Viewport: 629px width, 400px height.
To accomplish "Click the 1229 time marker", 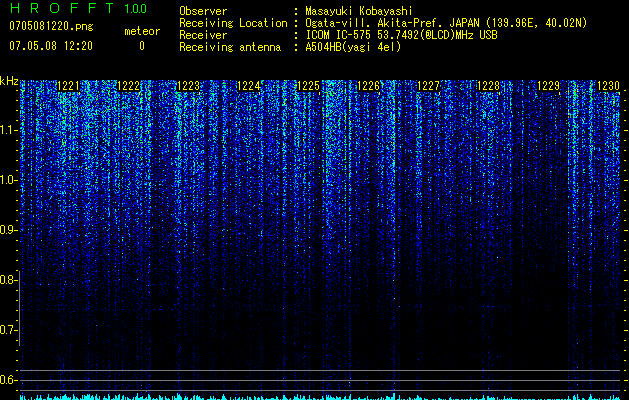I will [548, 86].
